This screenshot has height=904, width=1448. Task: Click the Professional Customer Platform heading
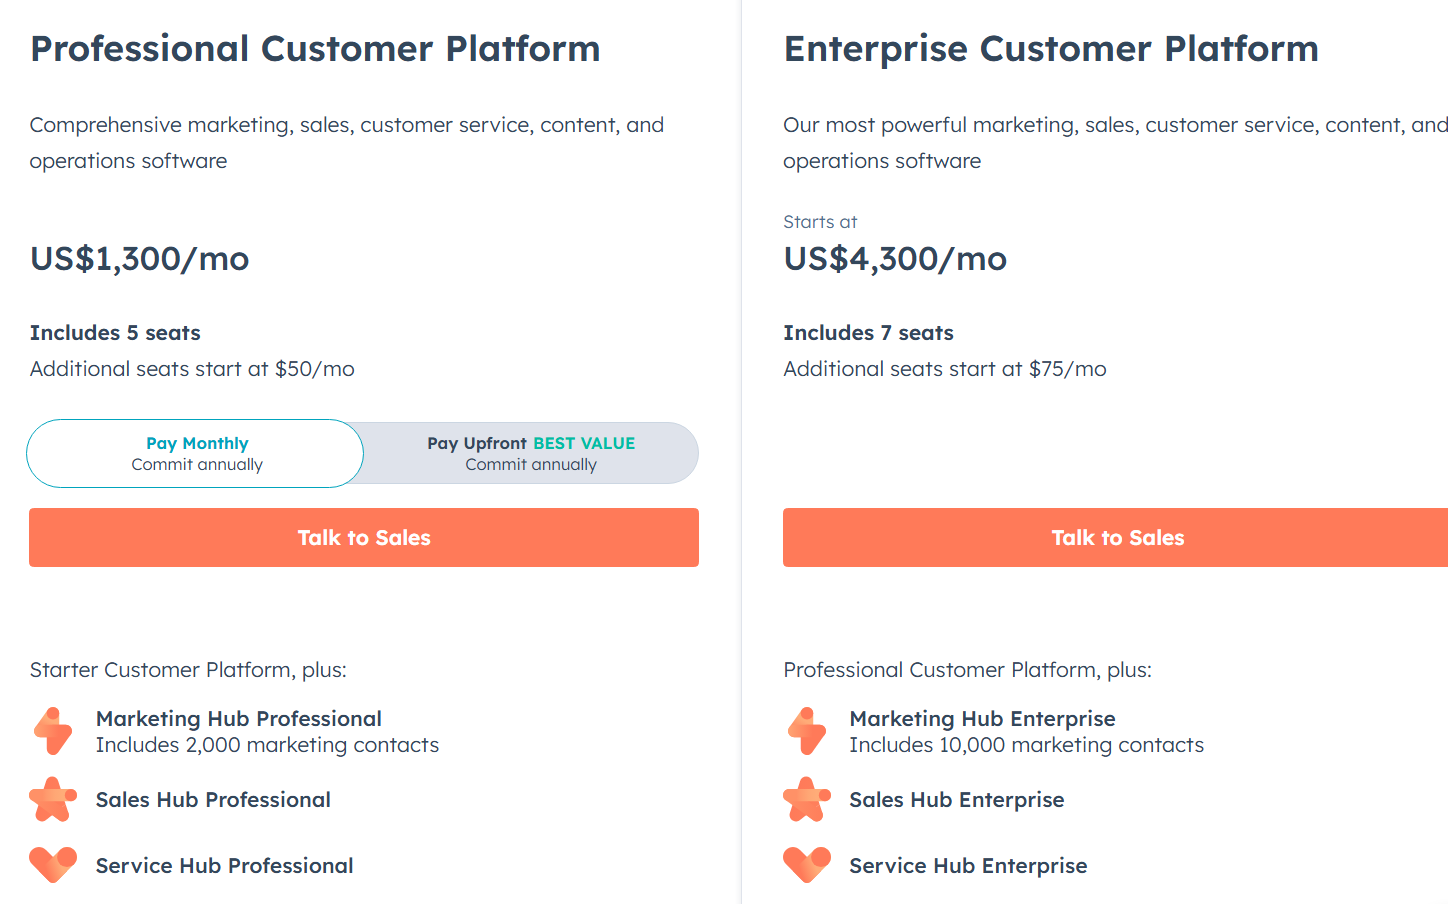tap(315, 49)
